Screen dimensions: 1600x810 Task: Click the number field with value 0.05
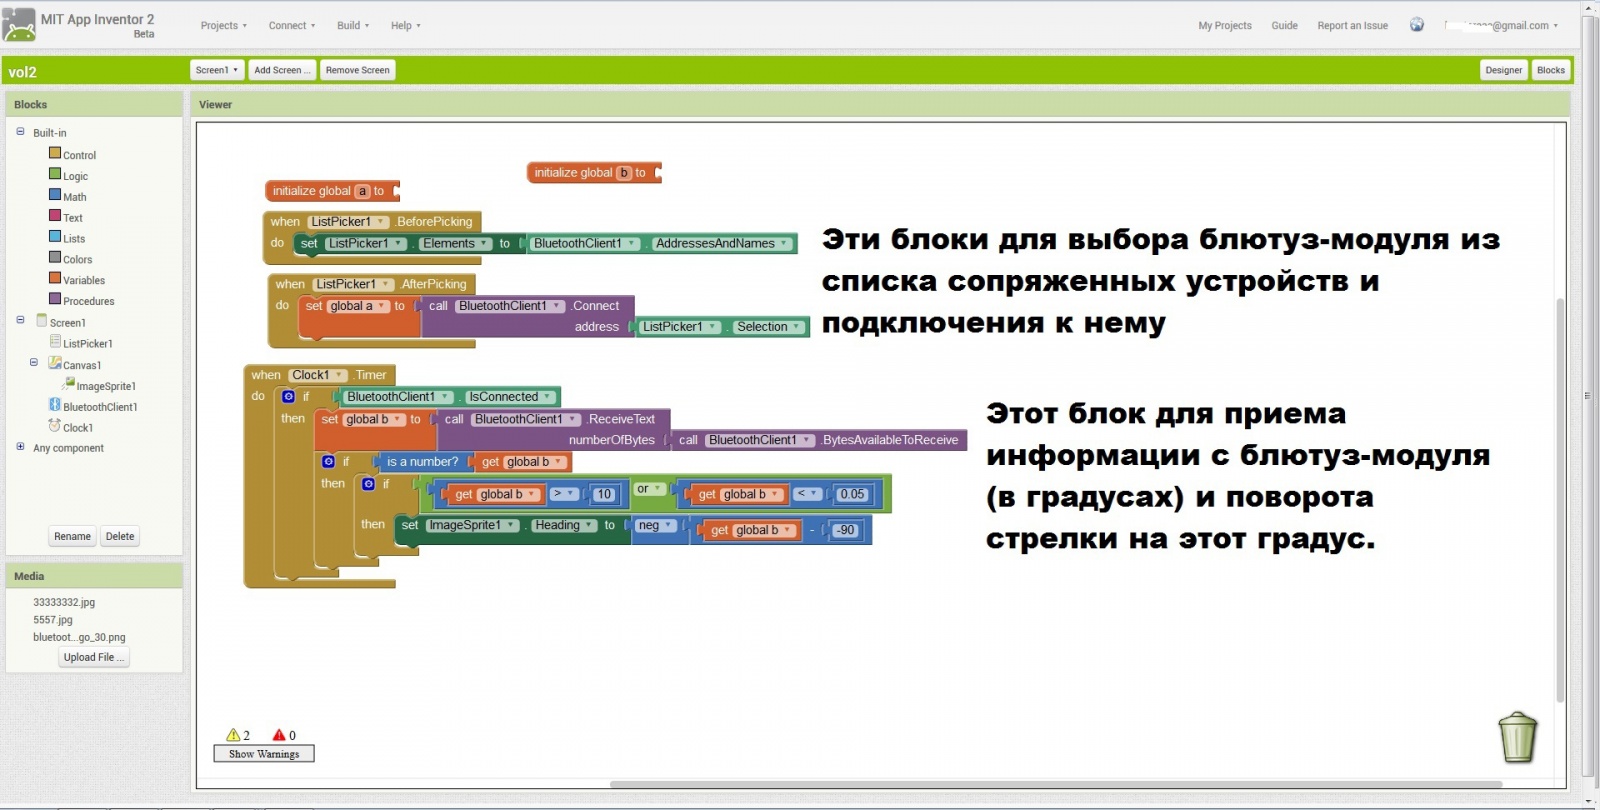tap(852, 494)
